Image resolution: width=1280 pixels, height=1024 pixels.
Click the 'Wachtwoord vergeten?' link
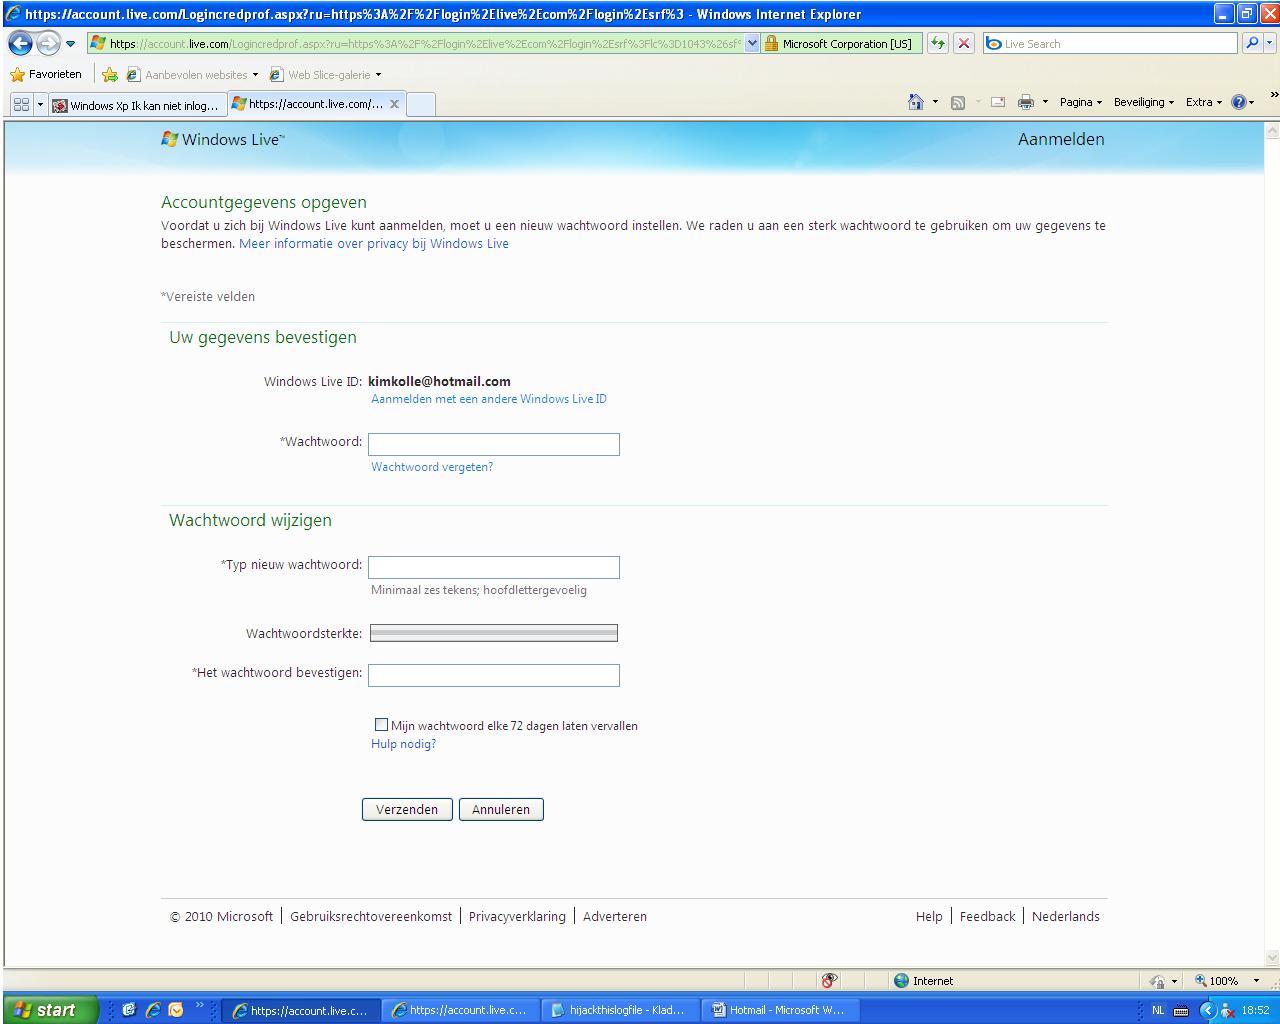point(432,467)
